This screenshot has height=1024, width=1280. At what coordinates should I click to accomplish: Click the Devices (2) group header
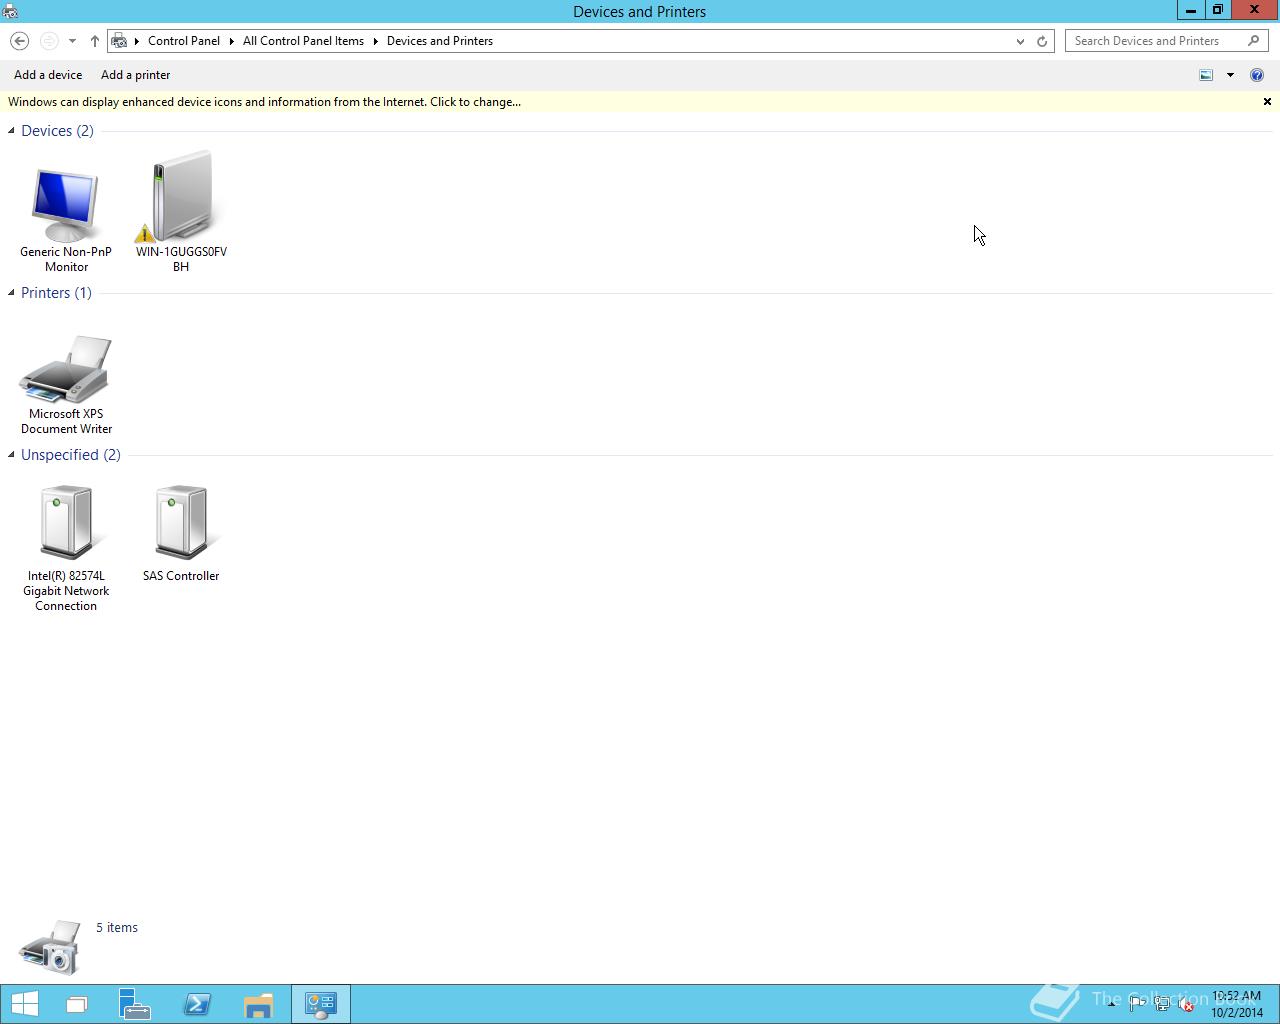(57, 131)
